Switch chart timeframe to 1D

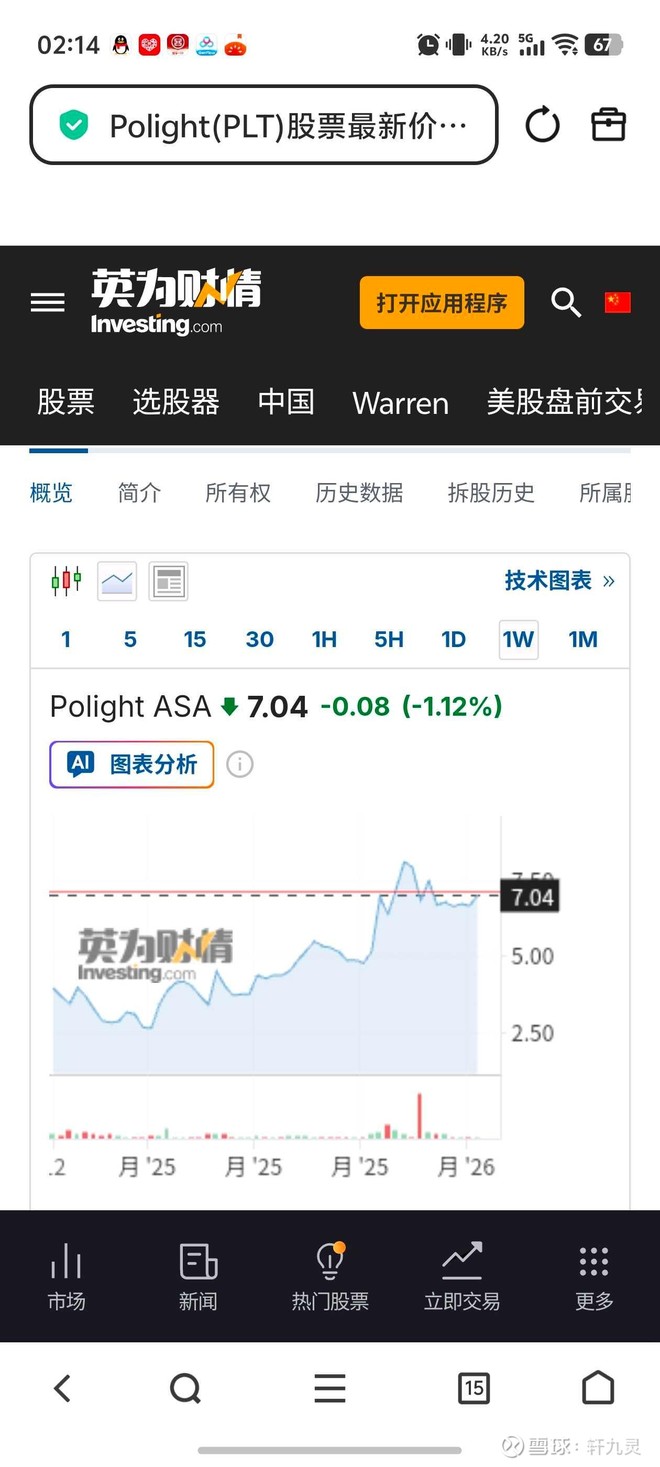453,639
